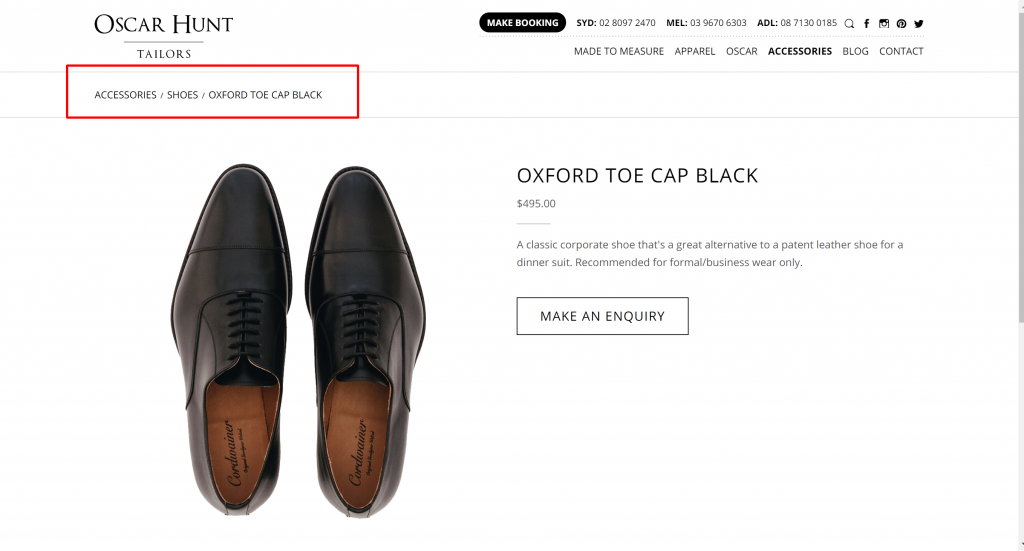Open the Contact menu link
The image size is (1024, 551).
point(901,51)
